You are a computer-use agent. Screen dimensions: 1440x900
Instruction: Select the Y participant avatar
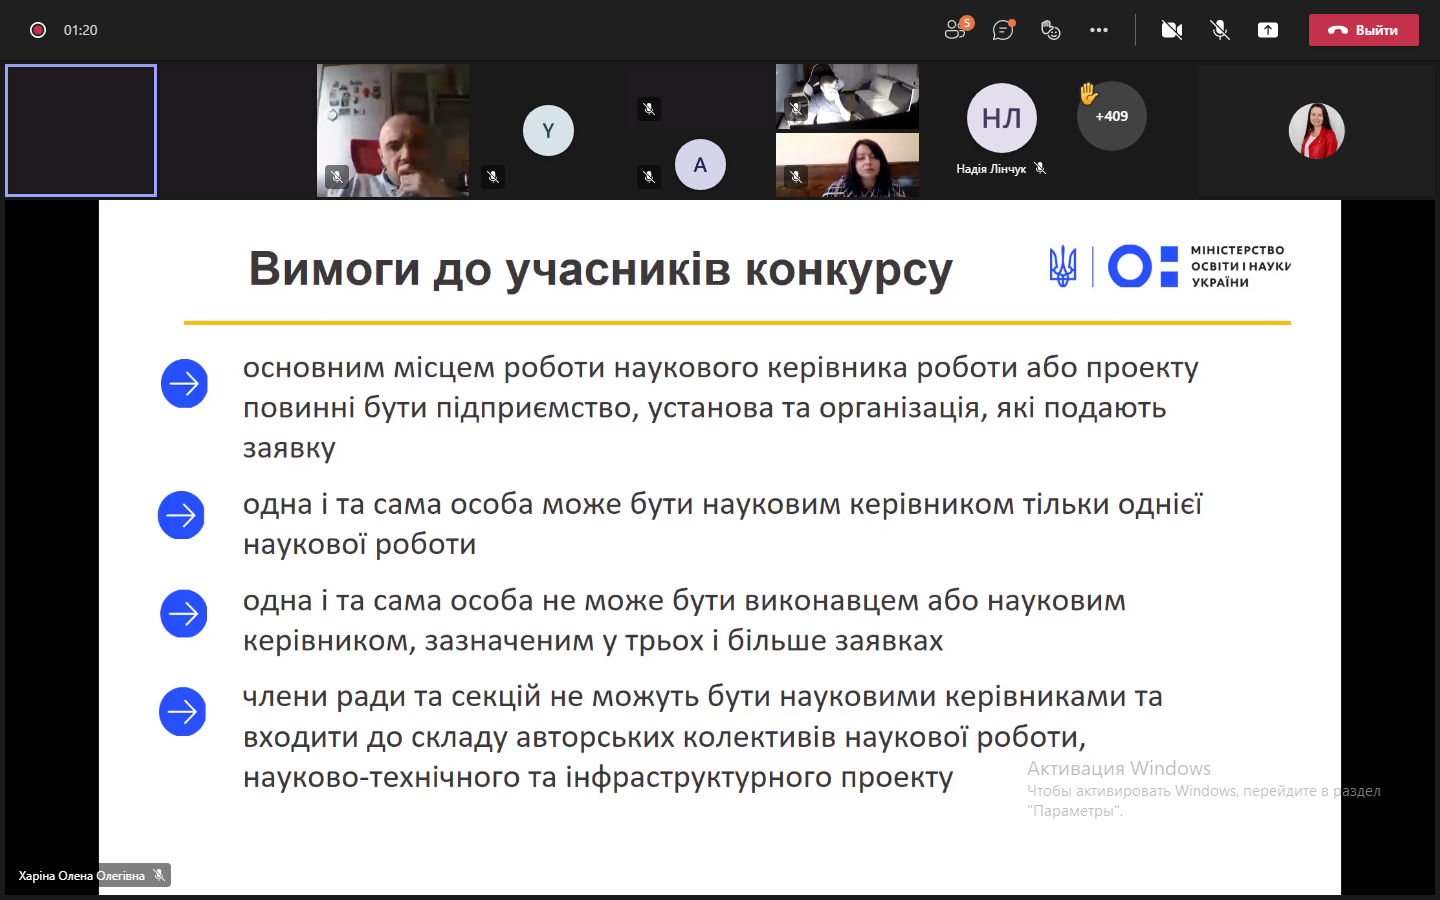pos(548,130)
